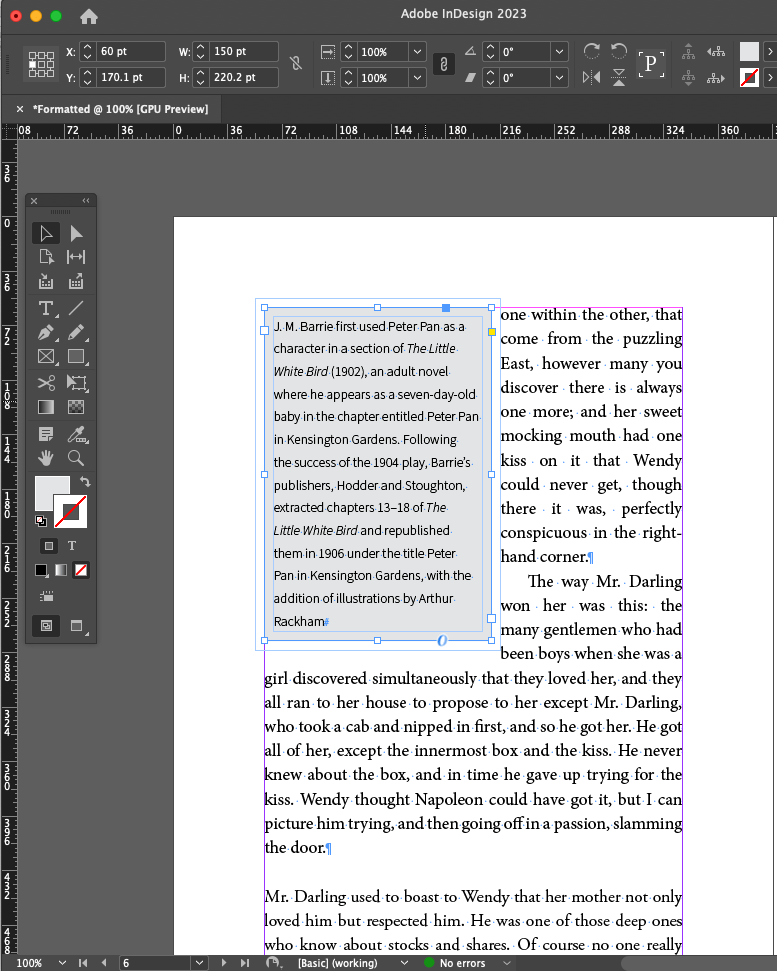
Task: Flip the object horizontally
Action: coord(591,77)
